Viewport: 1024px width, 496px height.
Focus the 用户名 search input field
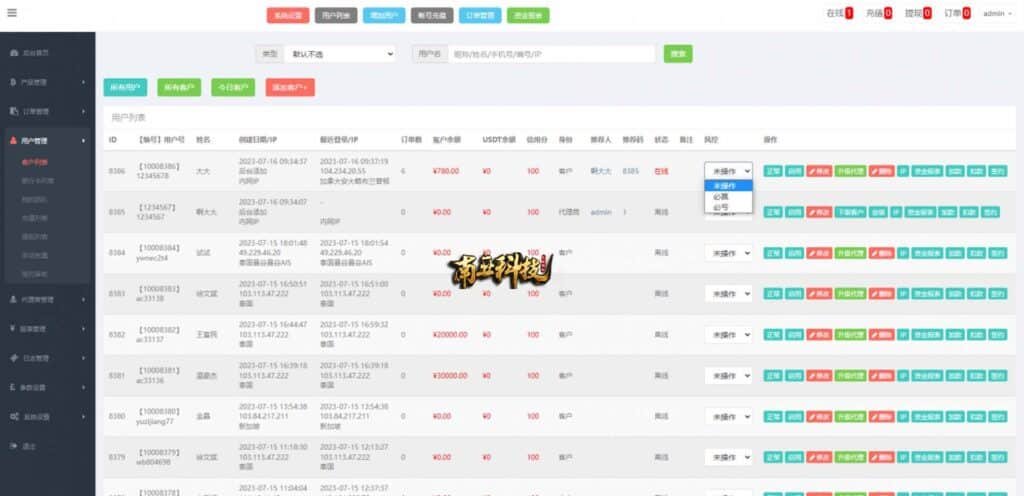click(x=551, y=54)
